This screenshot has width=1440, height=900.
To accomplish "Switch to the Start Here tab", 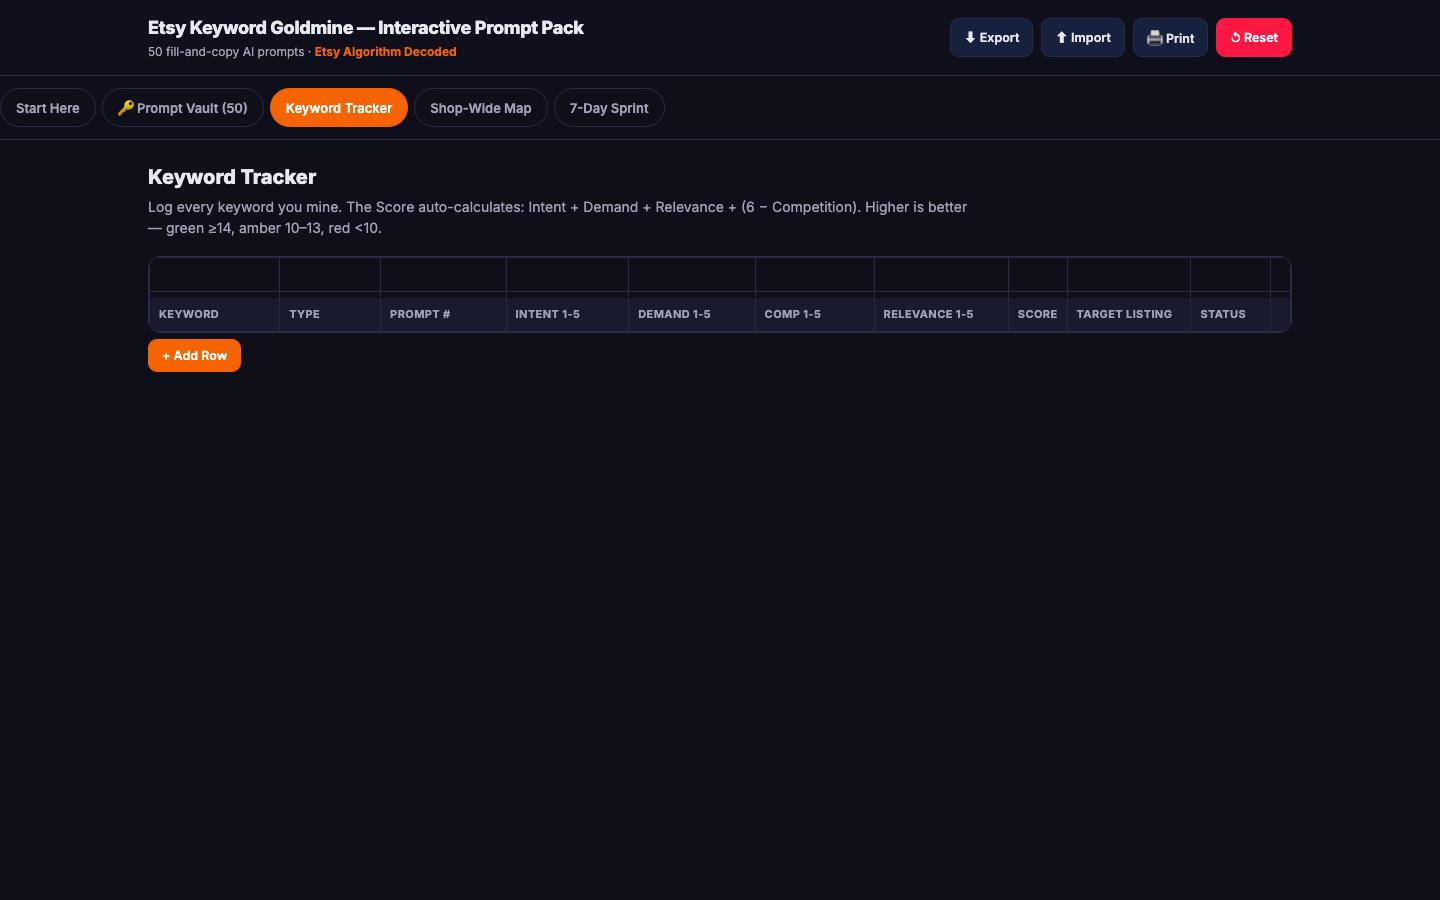I will coord(48,108).
